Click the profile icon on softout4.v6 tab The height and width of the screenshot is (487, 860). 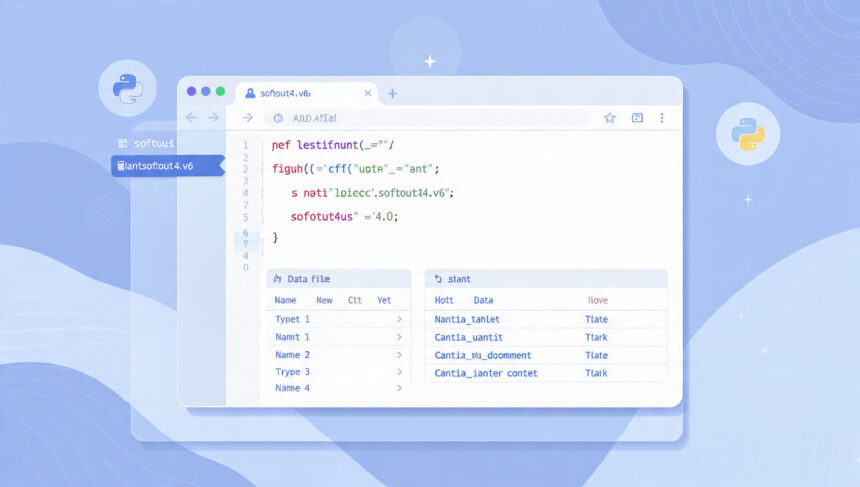tap(250, 93)
